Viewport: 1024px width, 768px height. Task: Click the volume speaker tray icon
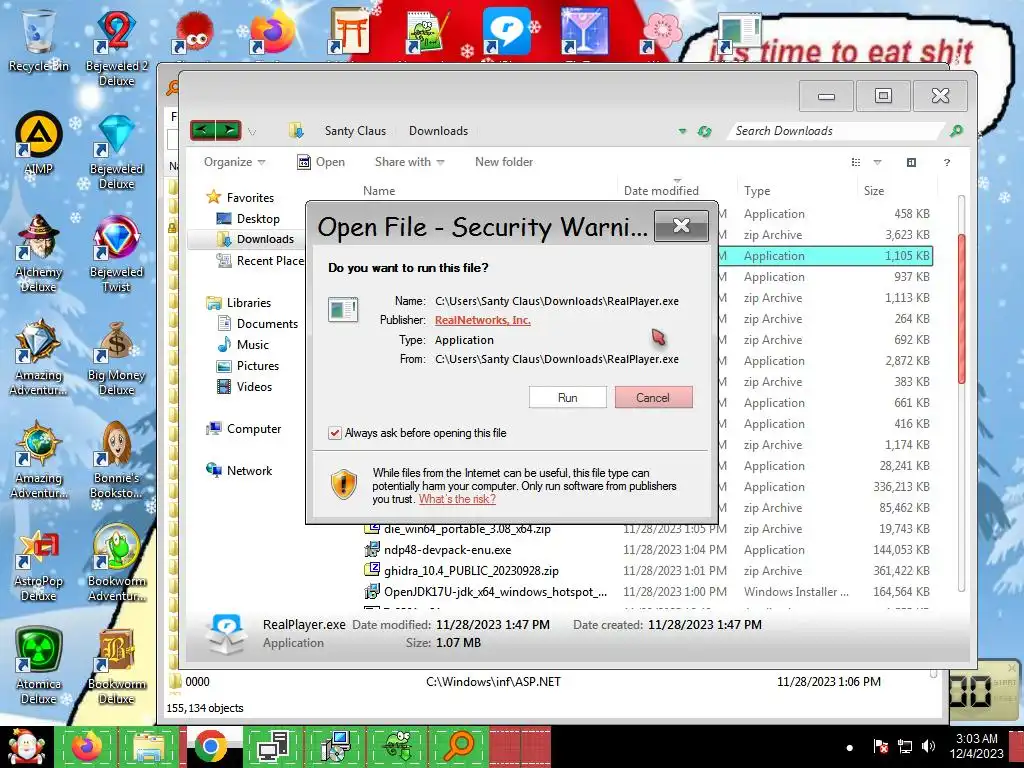click(928, 746)
